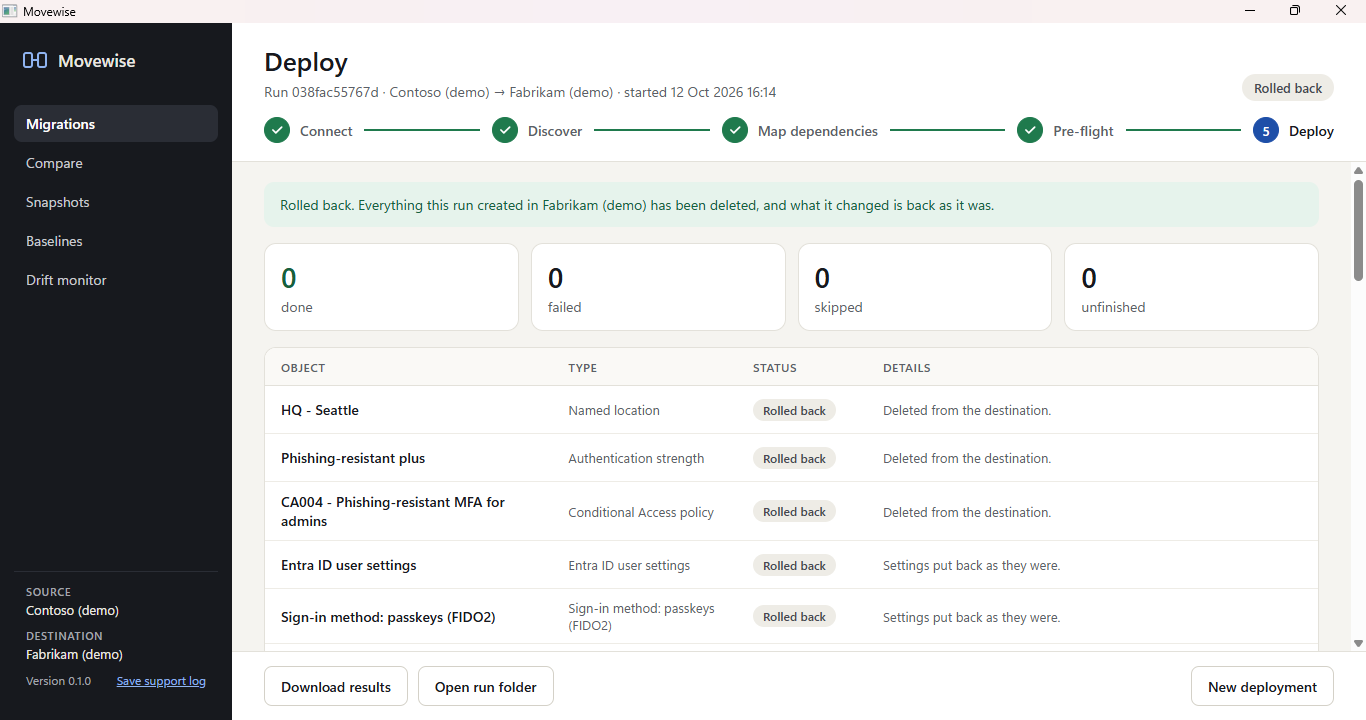Click the scrollbar down arrow of the results list
The height and width of the screenshot is (720, 1366).
pyautogui.click(x=1359, y=643)
